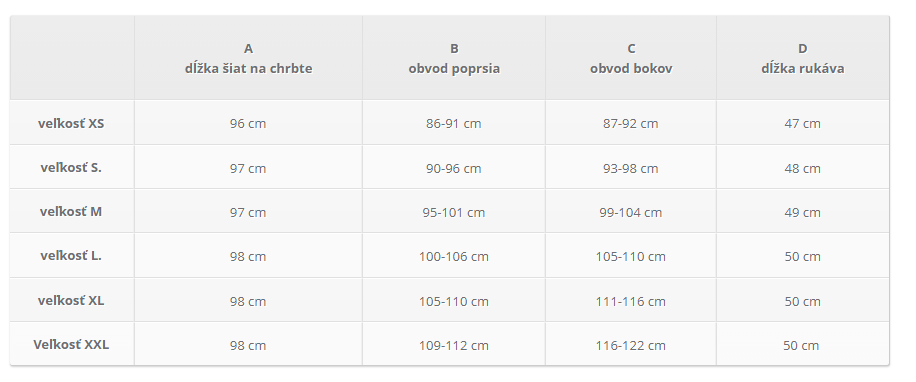Select the 'veľkosť S.' row label

click(x=71, y=168)
